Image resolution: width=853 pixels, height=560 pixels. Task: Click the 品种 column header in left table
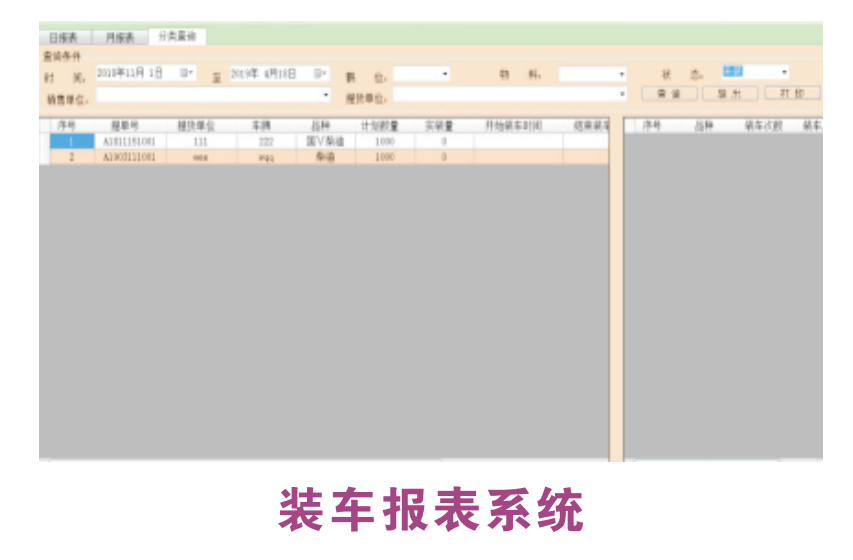click(320, 126)
